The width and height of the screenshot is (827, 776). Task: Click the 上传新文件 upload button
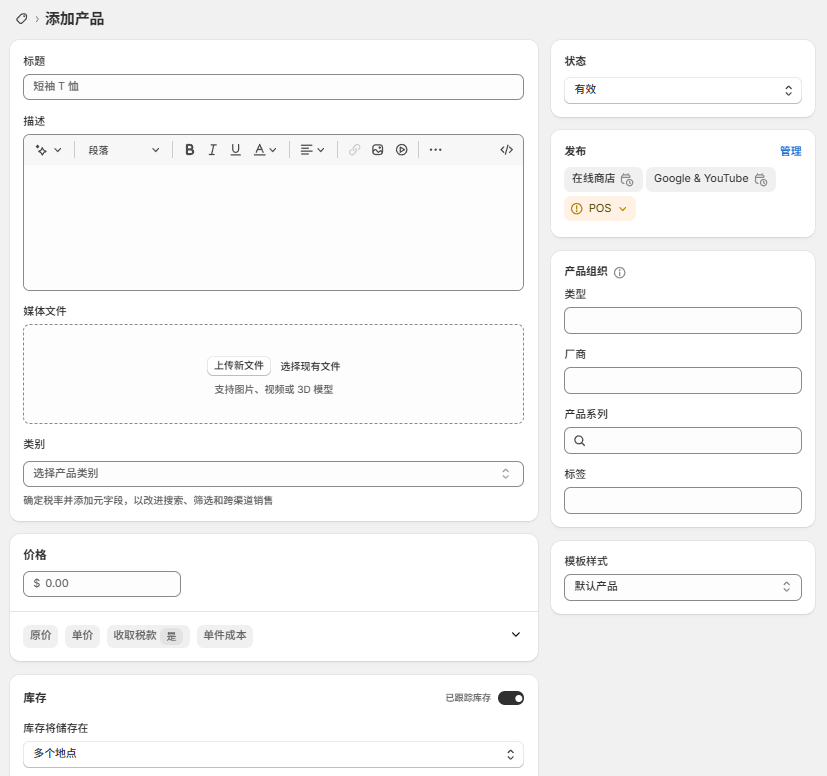tap(239, 366)
